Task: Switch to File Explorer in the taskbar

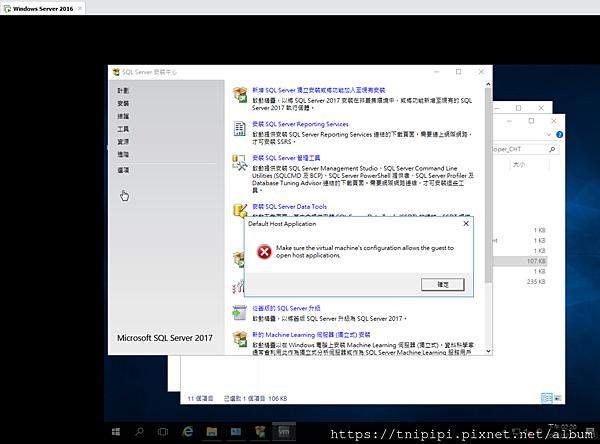Action: pos(212,432)
